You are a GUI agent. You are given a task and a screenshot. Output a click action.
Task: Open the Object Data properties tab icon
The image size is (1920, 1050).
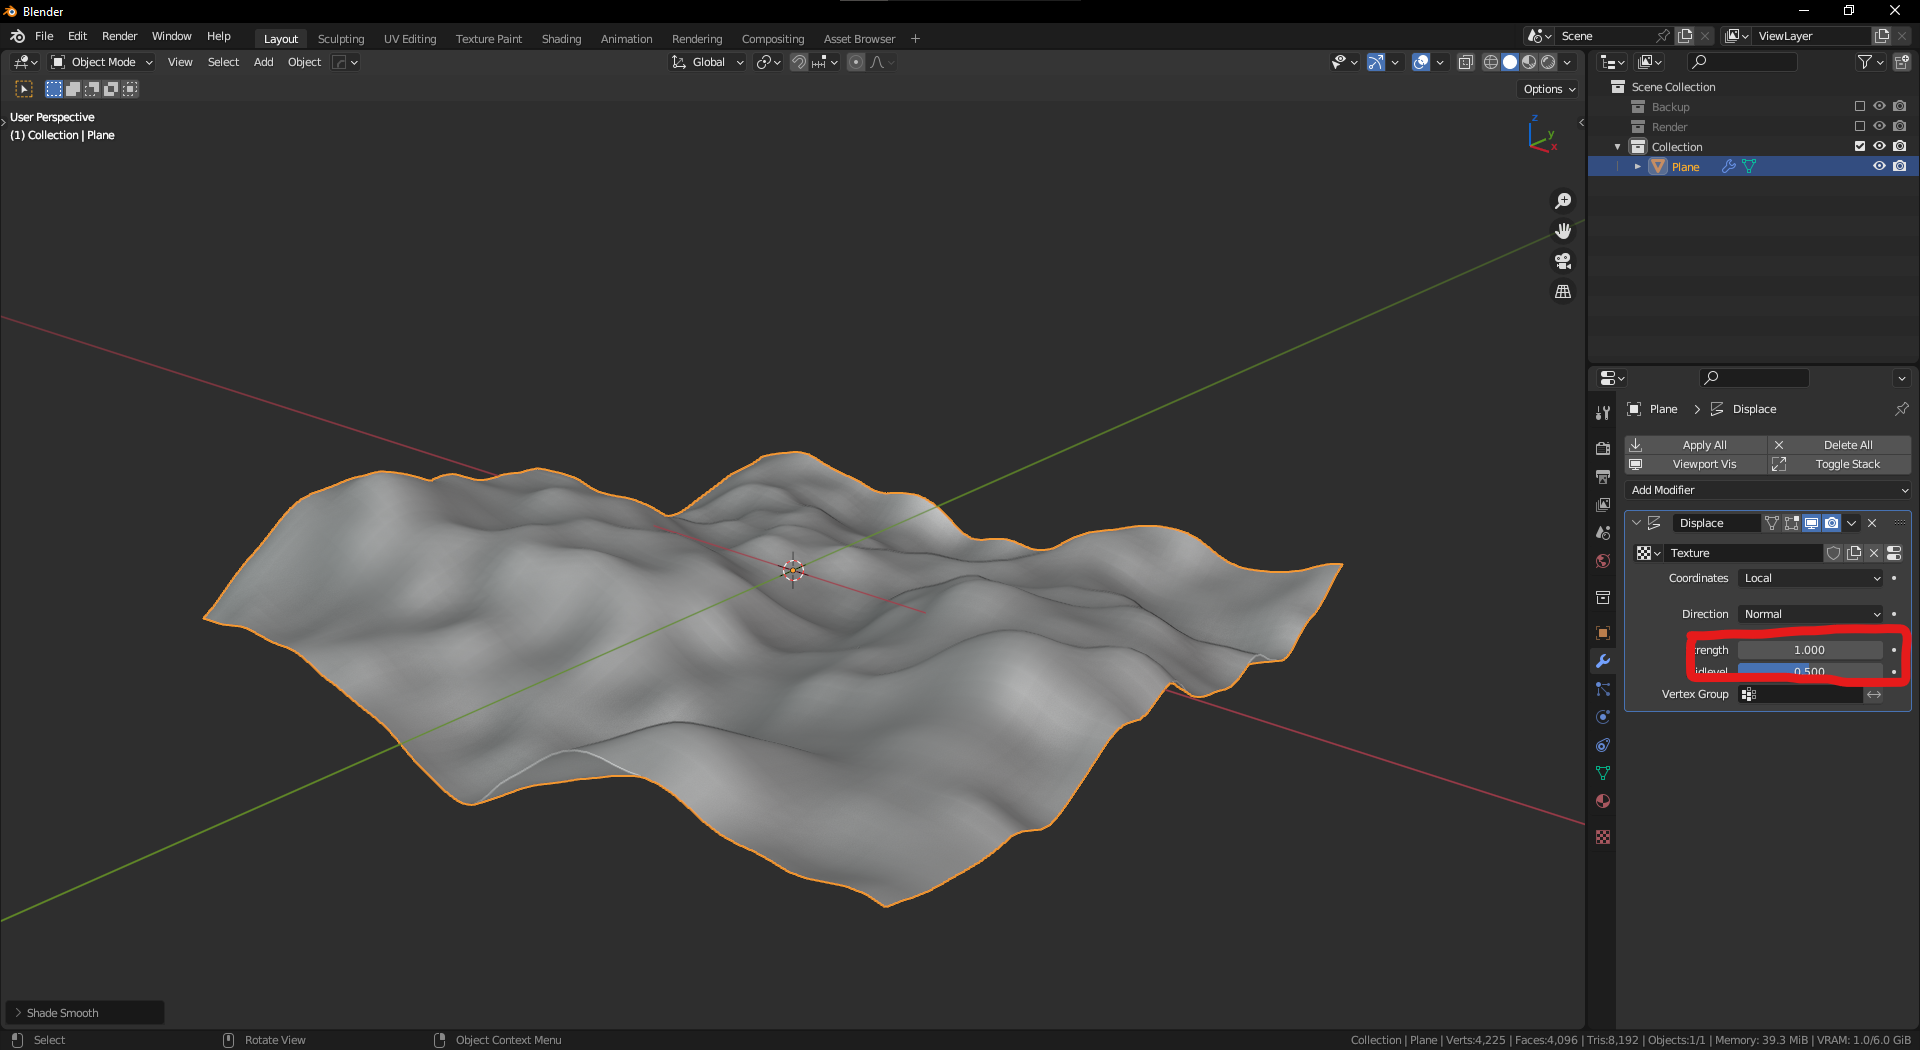[1603, 773]
